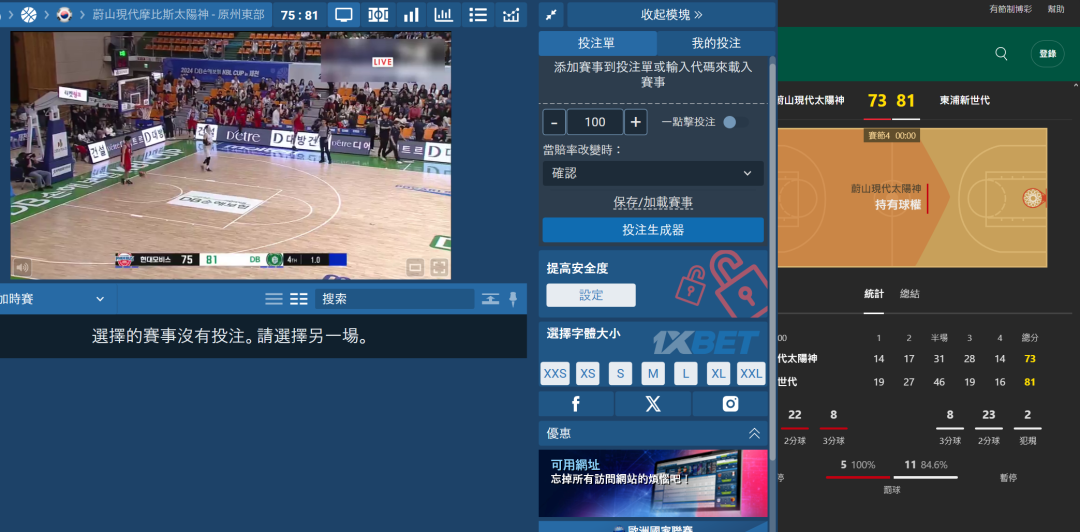Click the 登錄 login button
Viewport: 1080px width, 532px height.
tap(1047, 54)
